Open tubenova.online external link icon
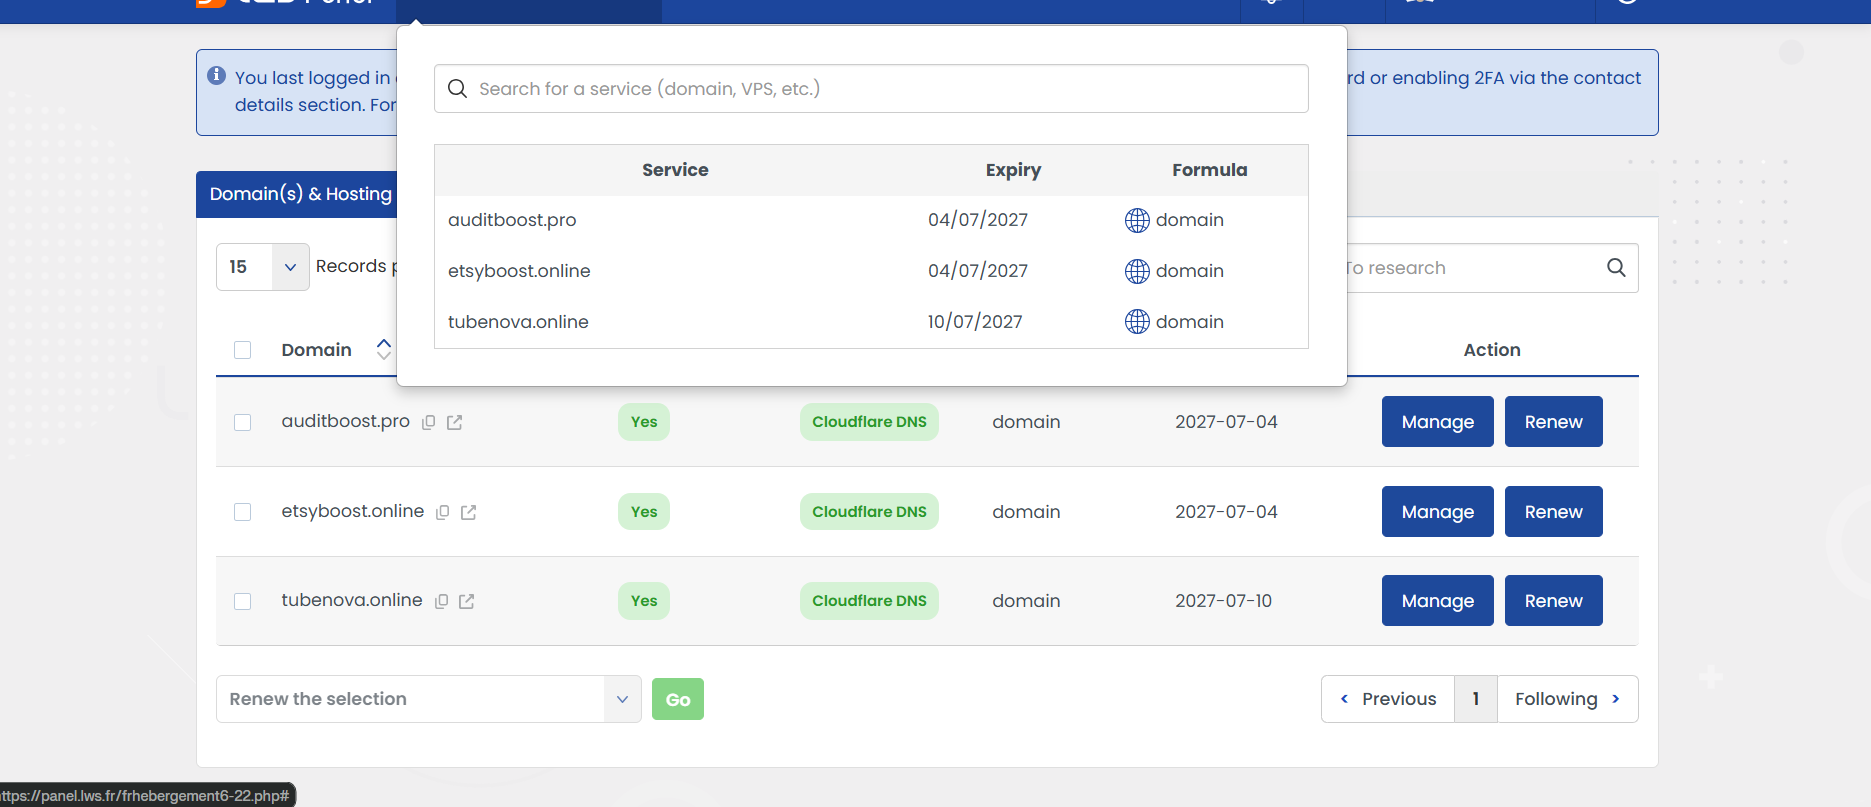The image size is (1871, 807). pyautogui.click(x=466, y=601)
